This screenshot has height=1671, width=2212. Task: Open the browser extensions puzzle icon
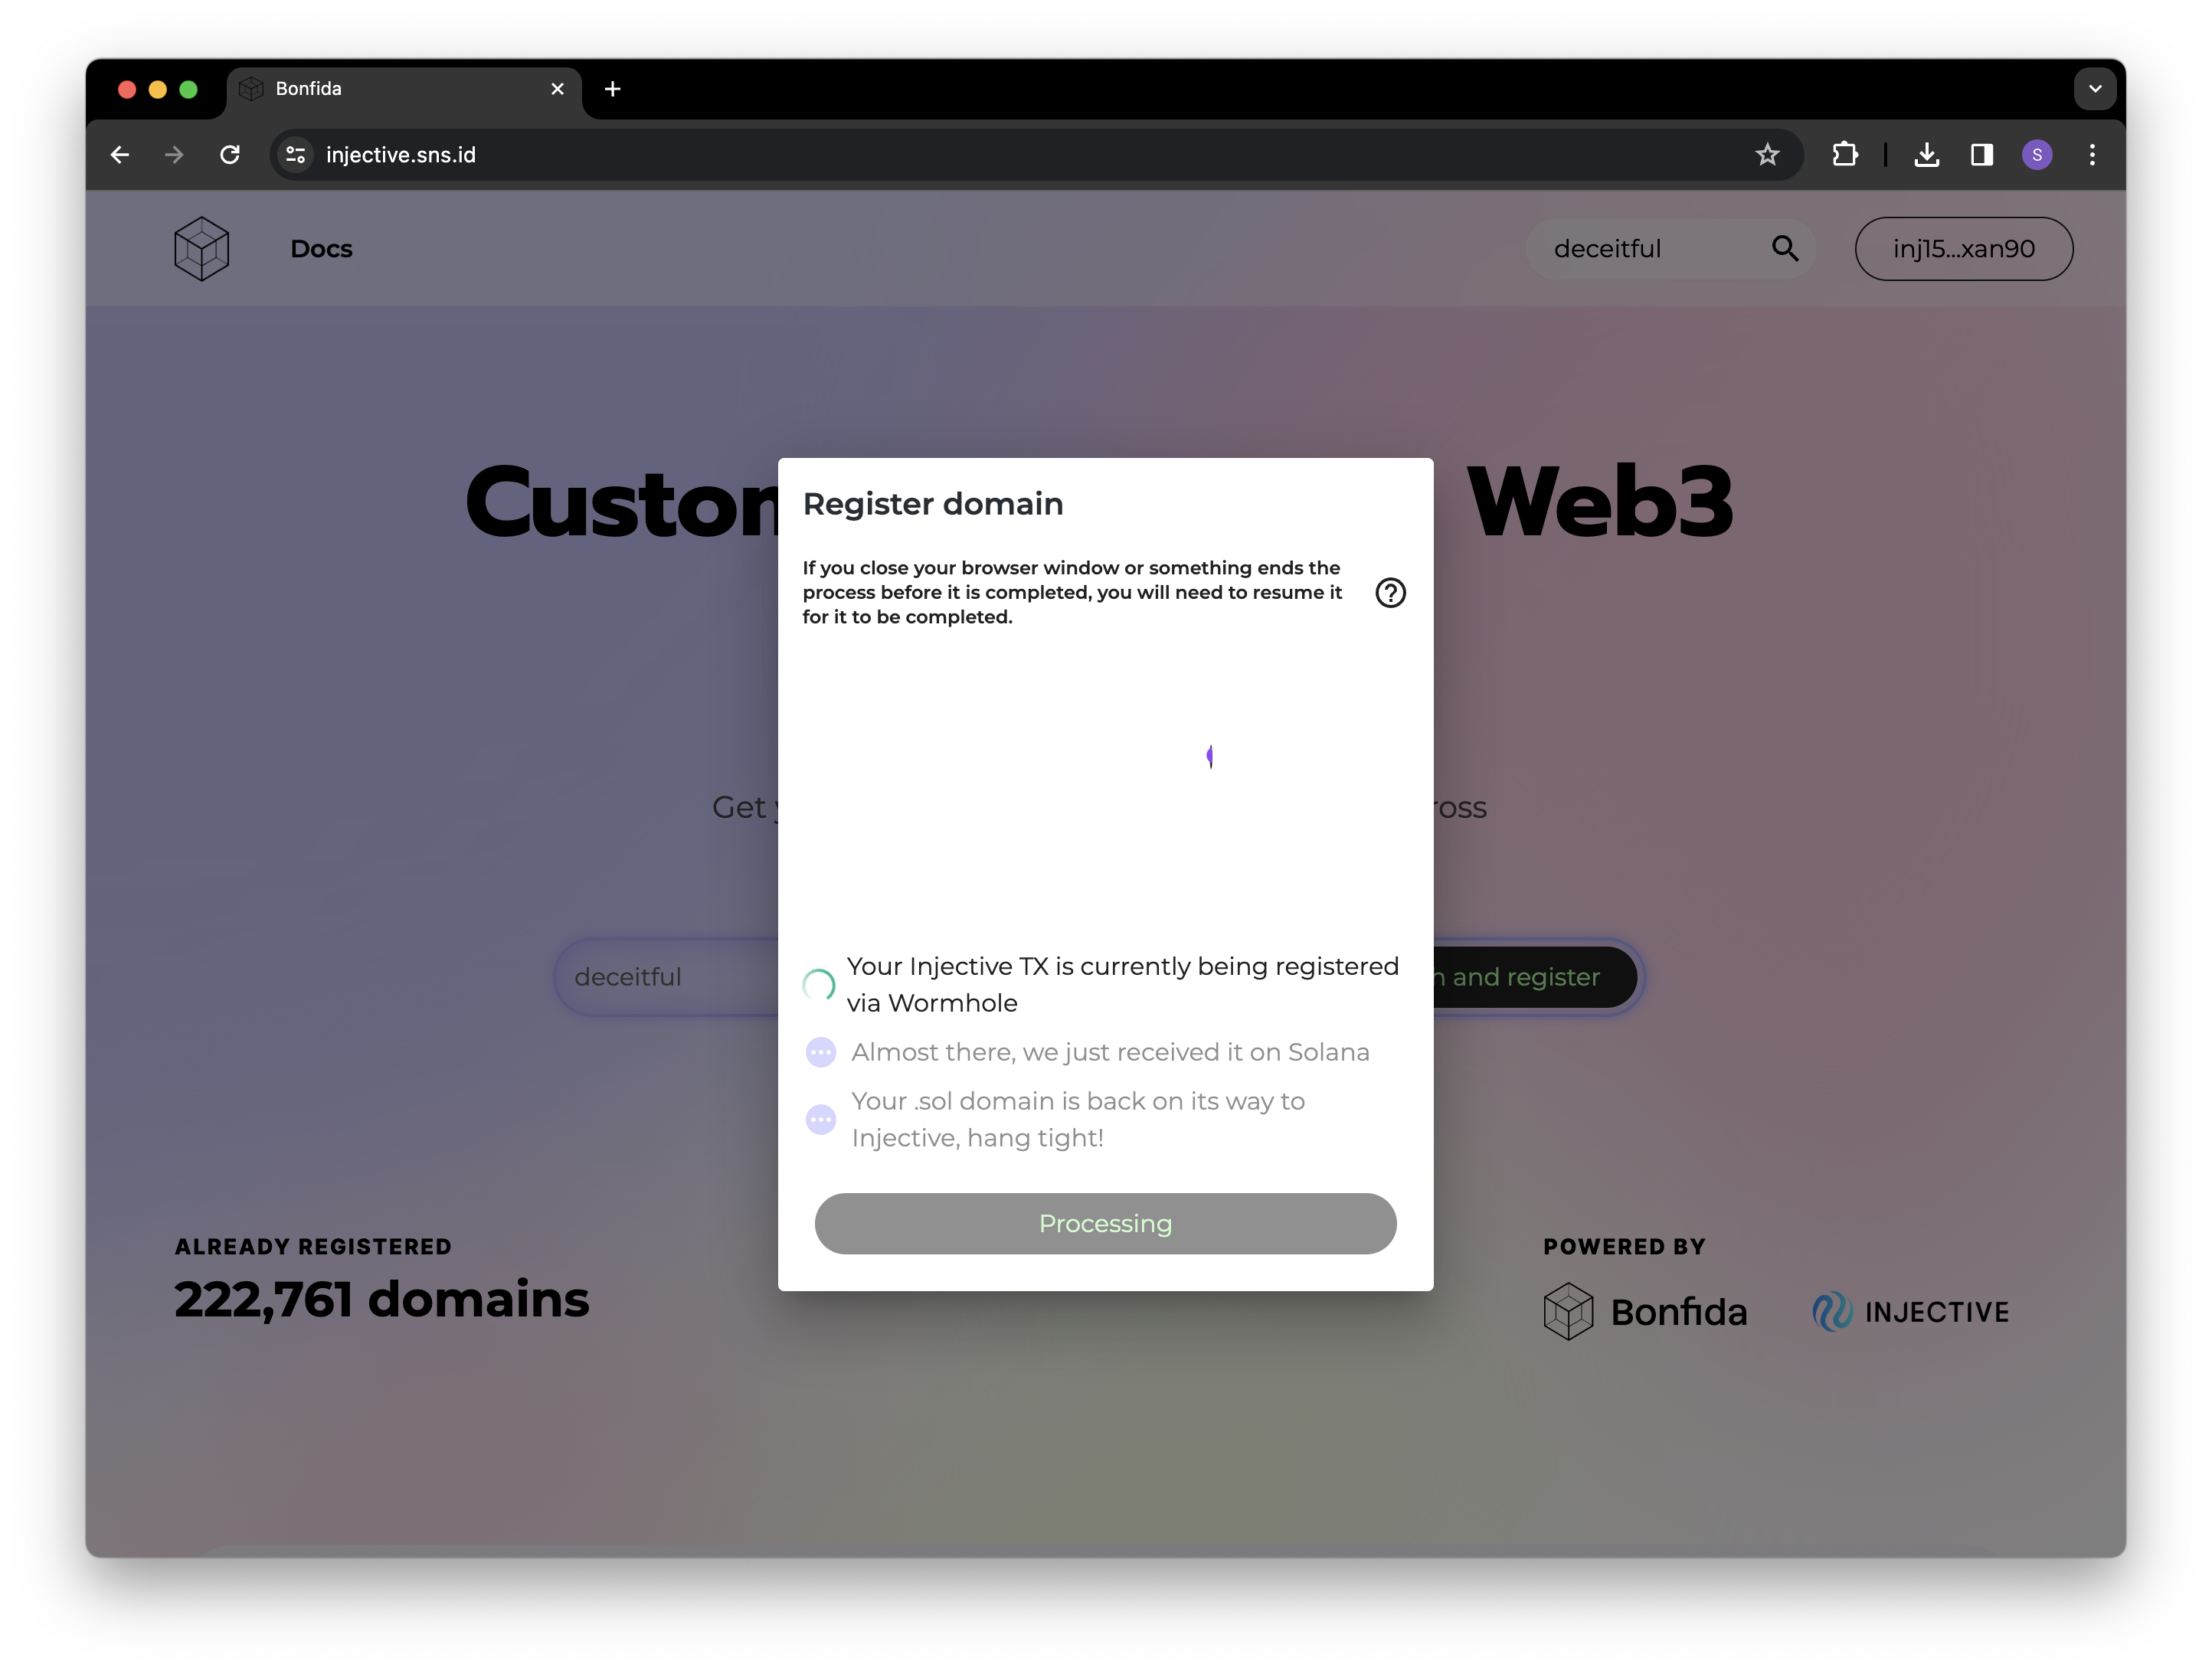click(1845, 155)
